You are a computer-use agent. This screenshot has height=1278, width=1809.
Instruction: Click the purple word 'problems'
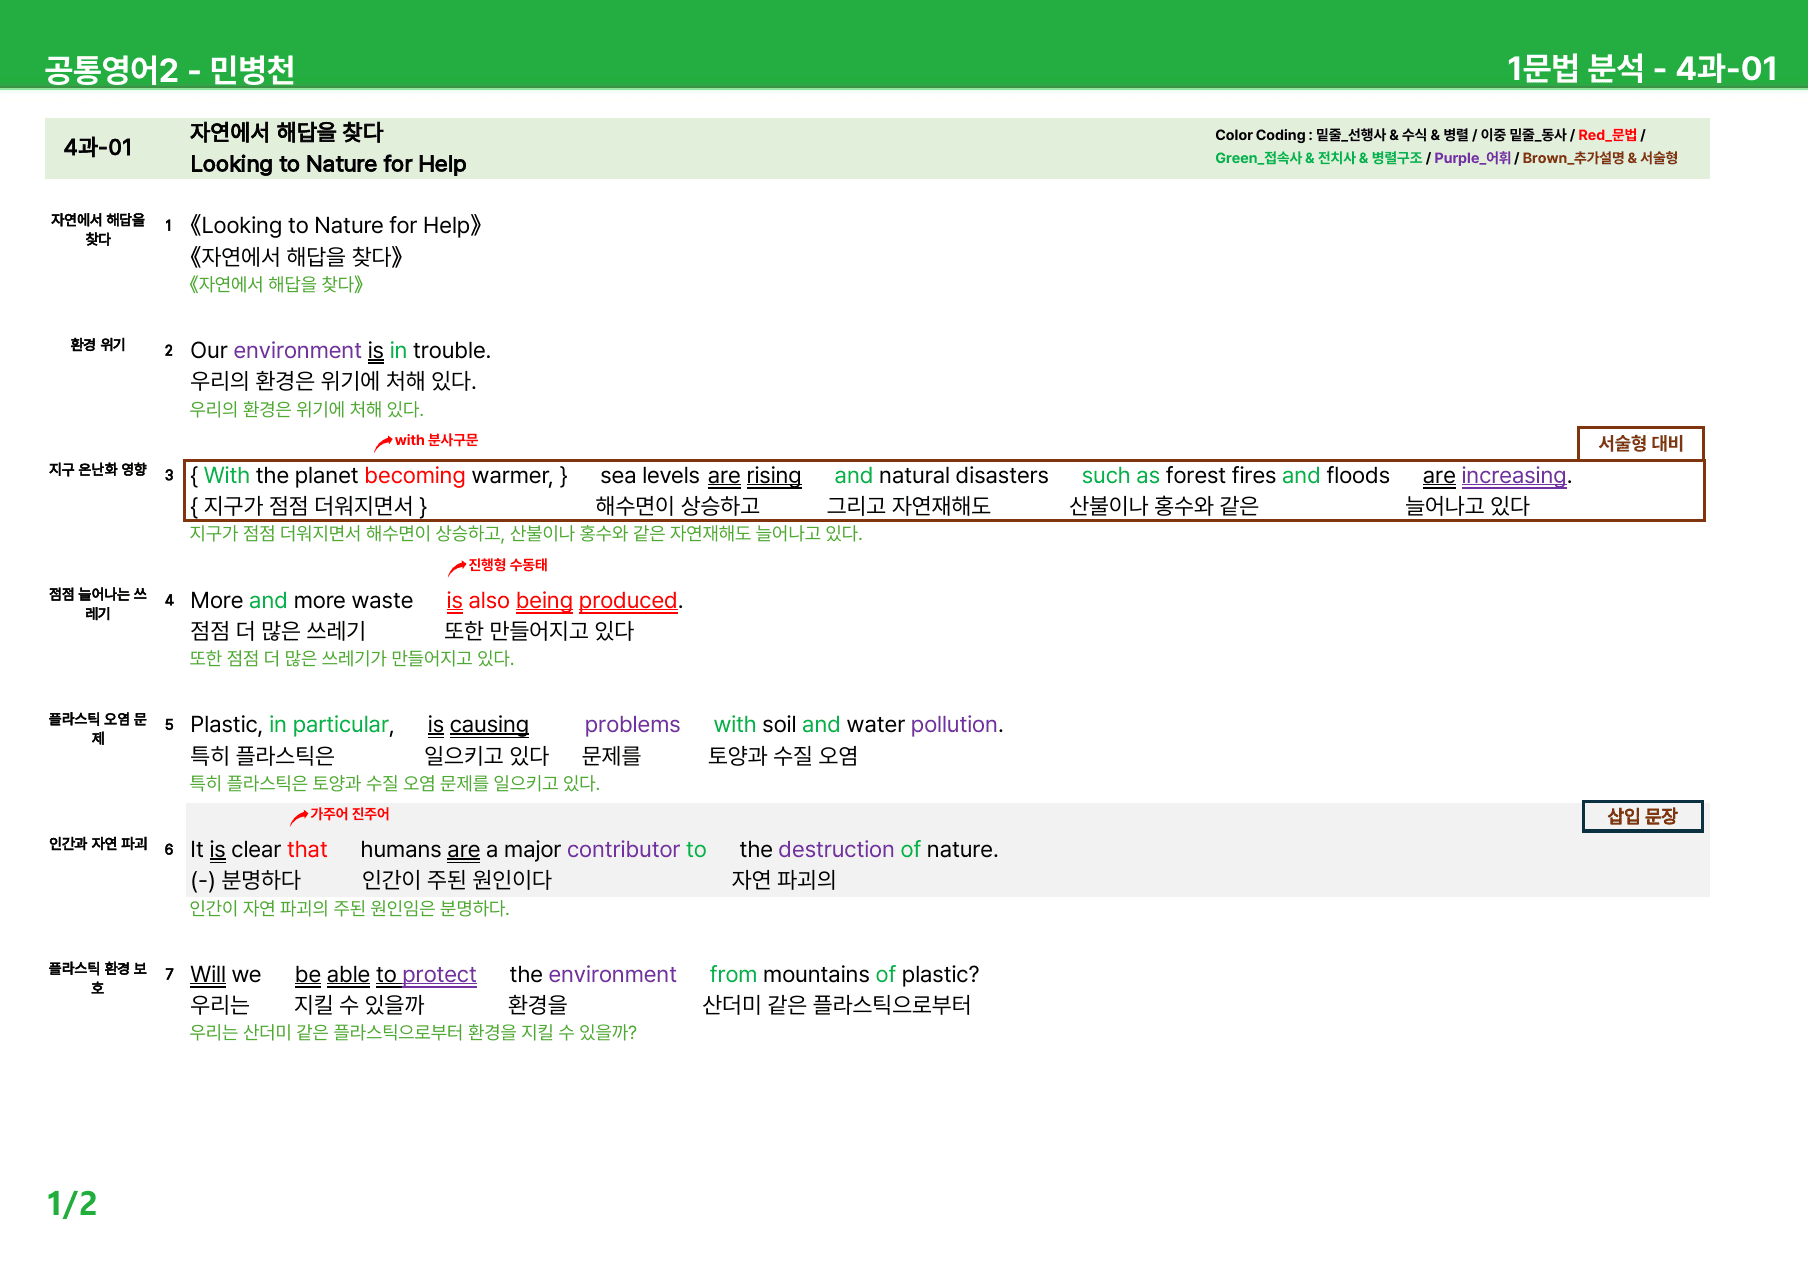632,725
